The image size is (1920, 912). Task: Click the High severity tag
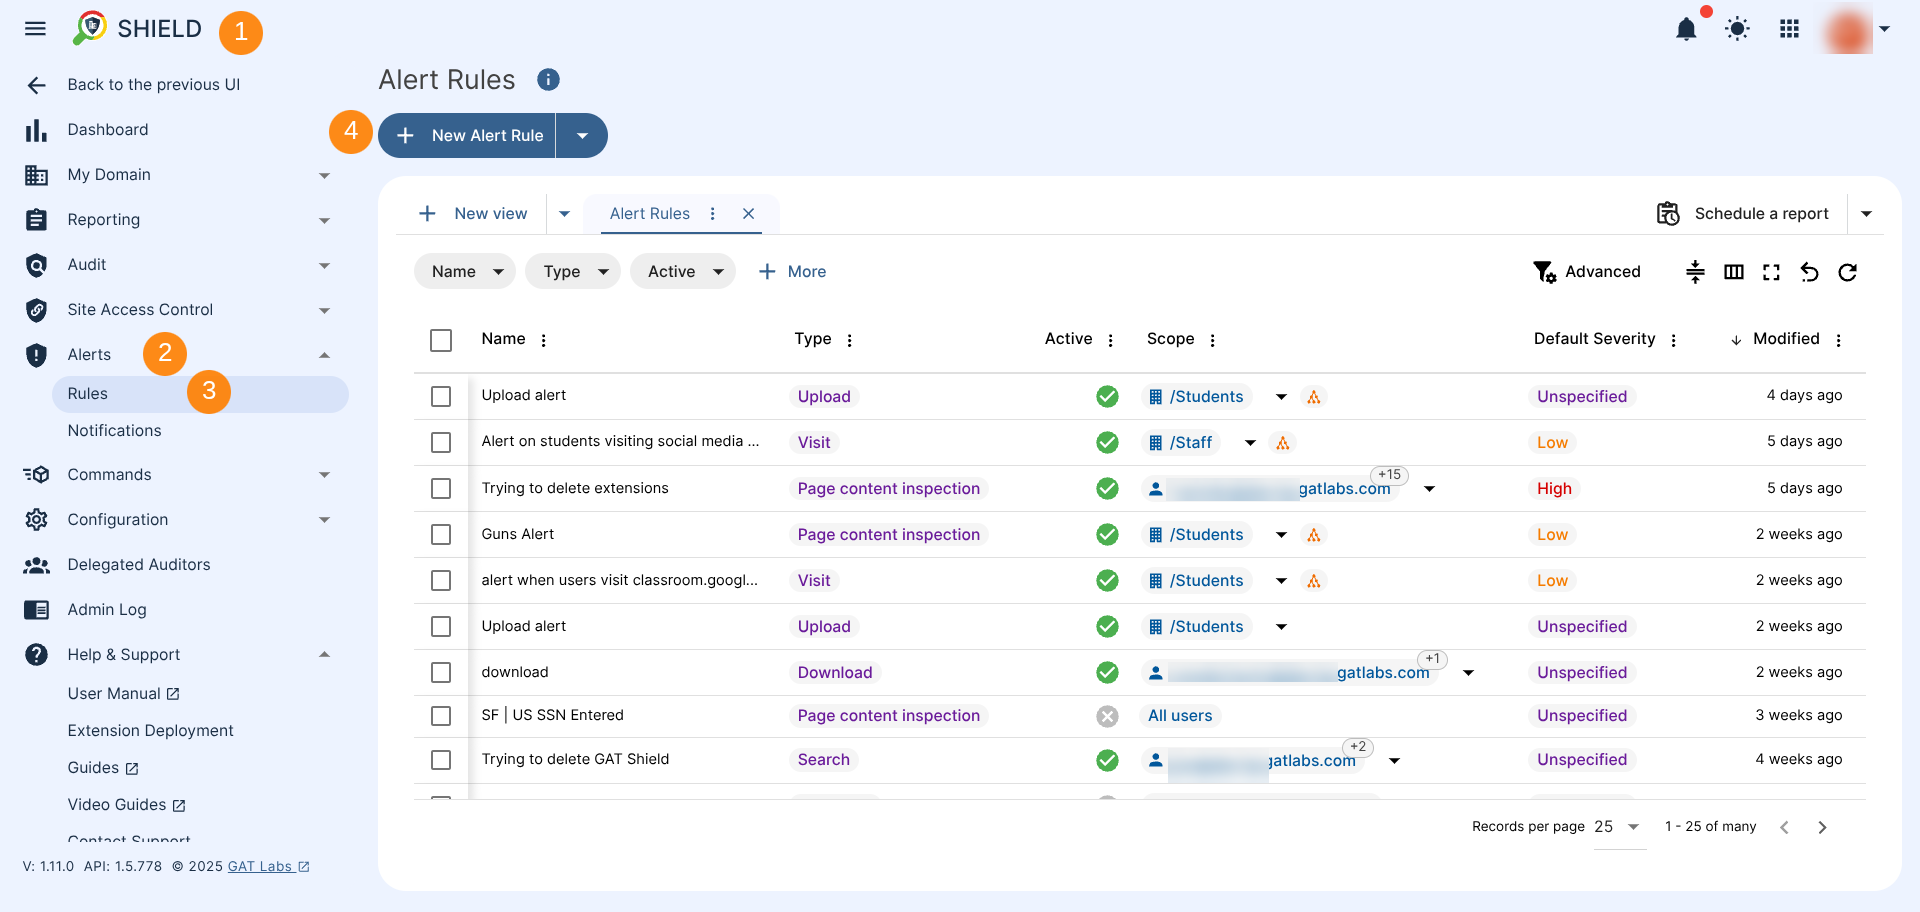[1555, 489]
